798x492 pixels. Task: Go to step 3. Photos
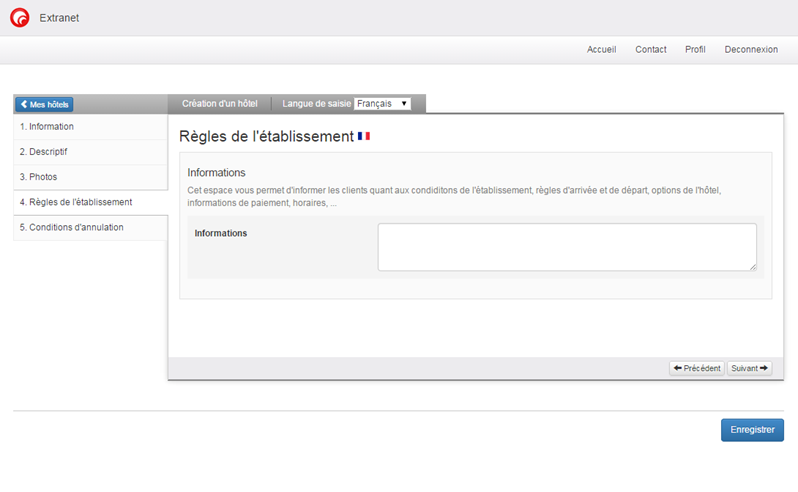click(x=39, y=177)
